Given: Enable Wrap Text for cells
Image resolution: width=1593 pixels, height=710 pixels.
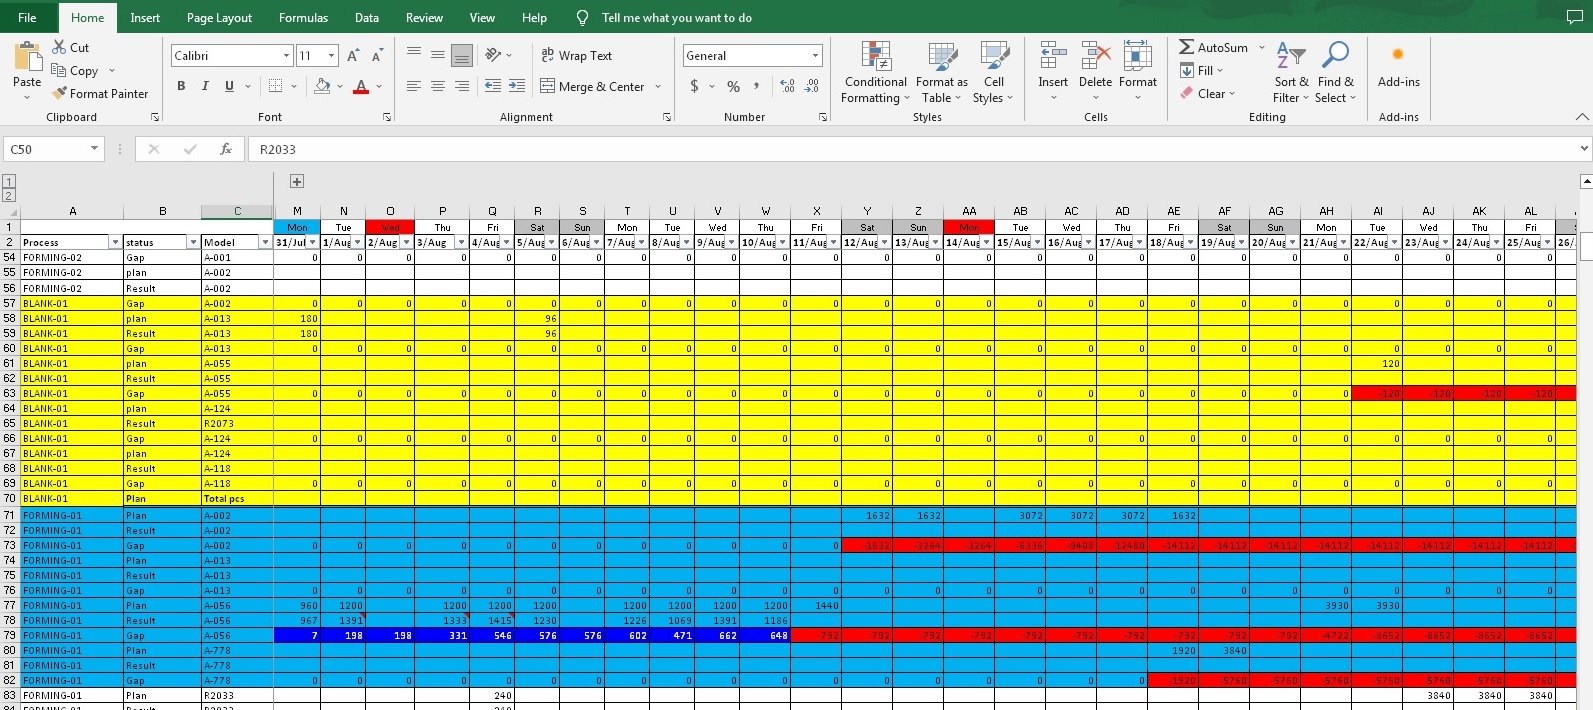Looking at the screenshot, I should click(576, 56).
